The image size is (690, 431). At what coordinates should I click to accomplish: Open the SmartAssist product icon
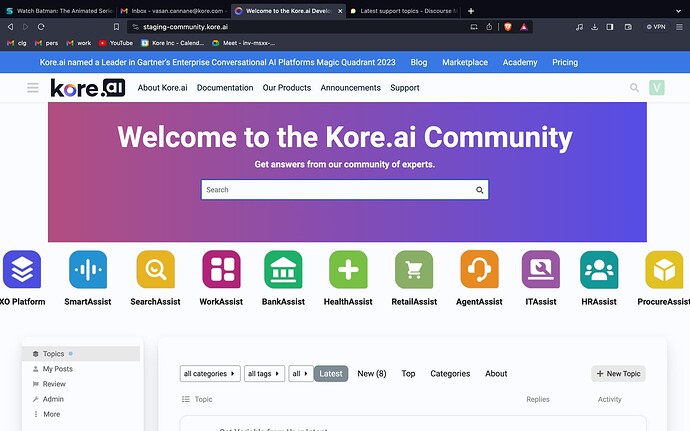point(88,269)
